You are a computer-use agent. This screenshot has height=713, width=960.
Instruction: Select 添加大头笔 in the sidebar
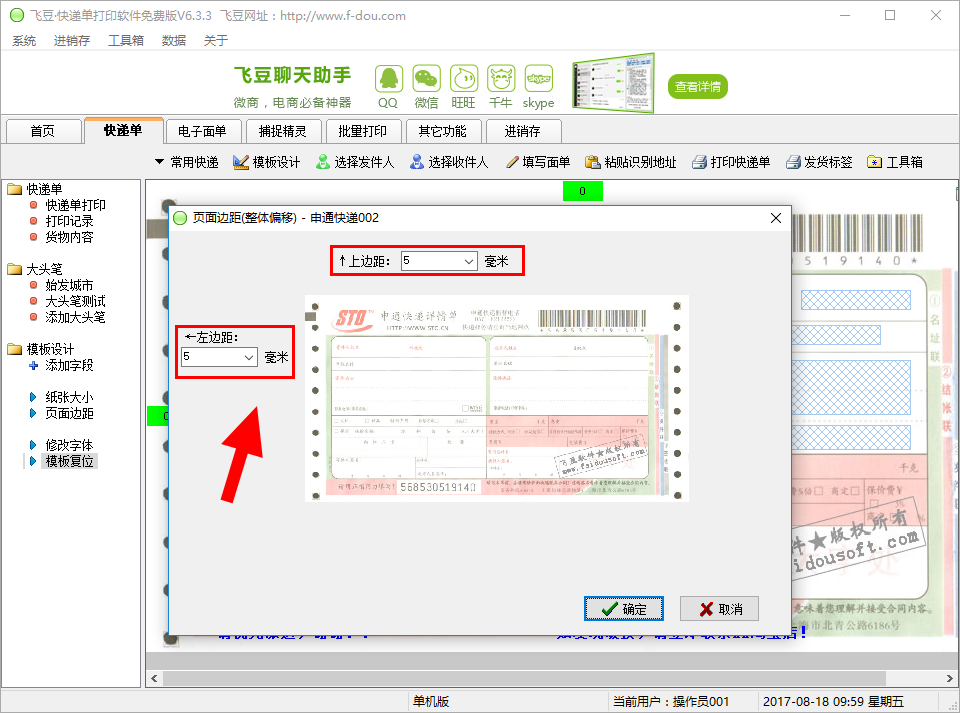click(x=75, y=317)
